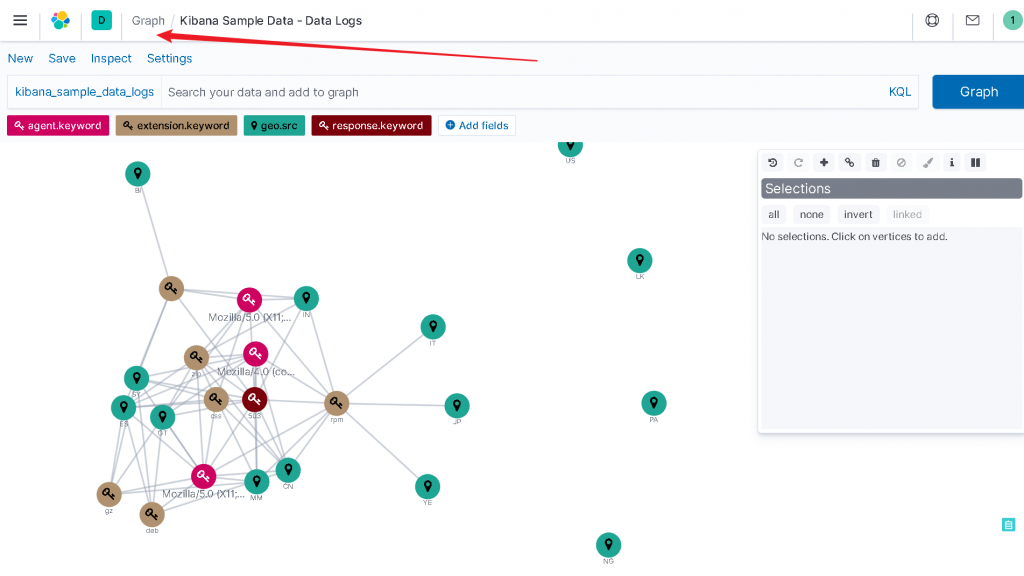The width and height of the screenshot is (1024, 576).
Task: Click the 'No selections. Click on vertices' text
Action: 854,236
